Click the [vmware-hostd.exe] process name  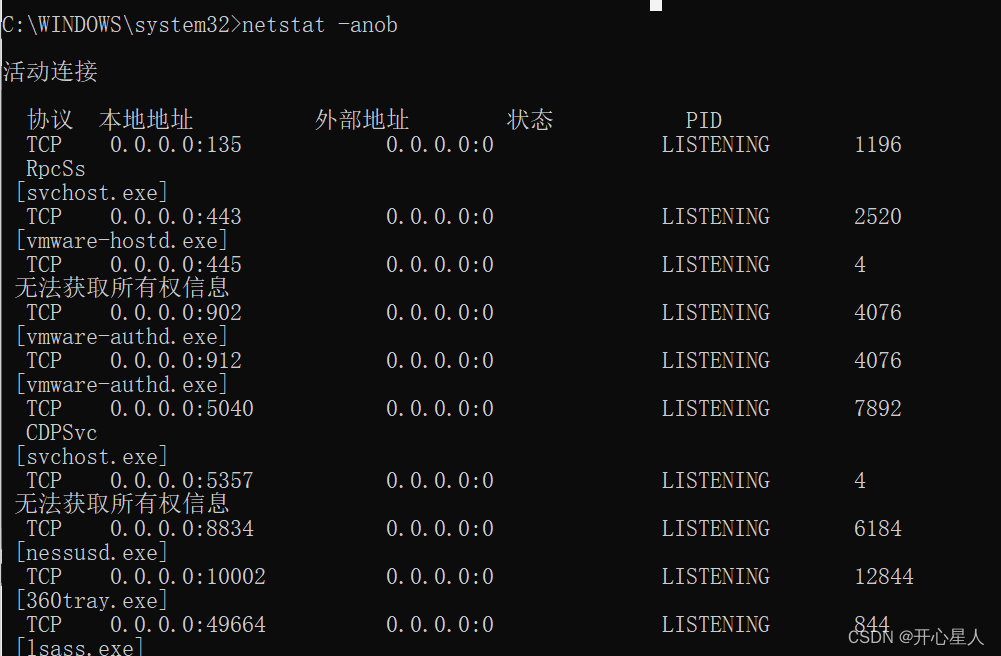[x=122, y=241]
